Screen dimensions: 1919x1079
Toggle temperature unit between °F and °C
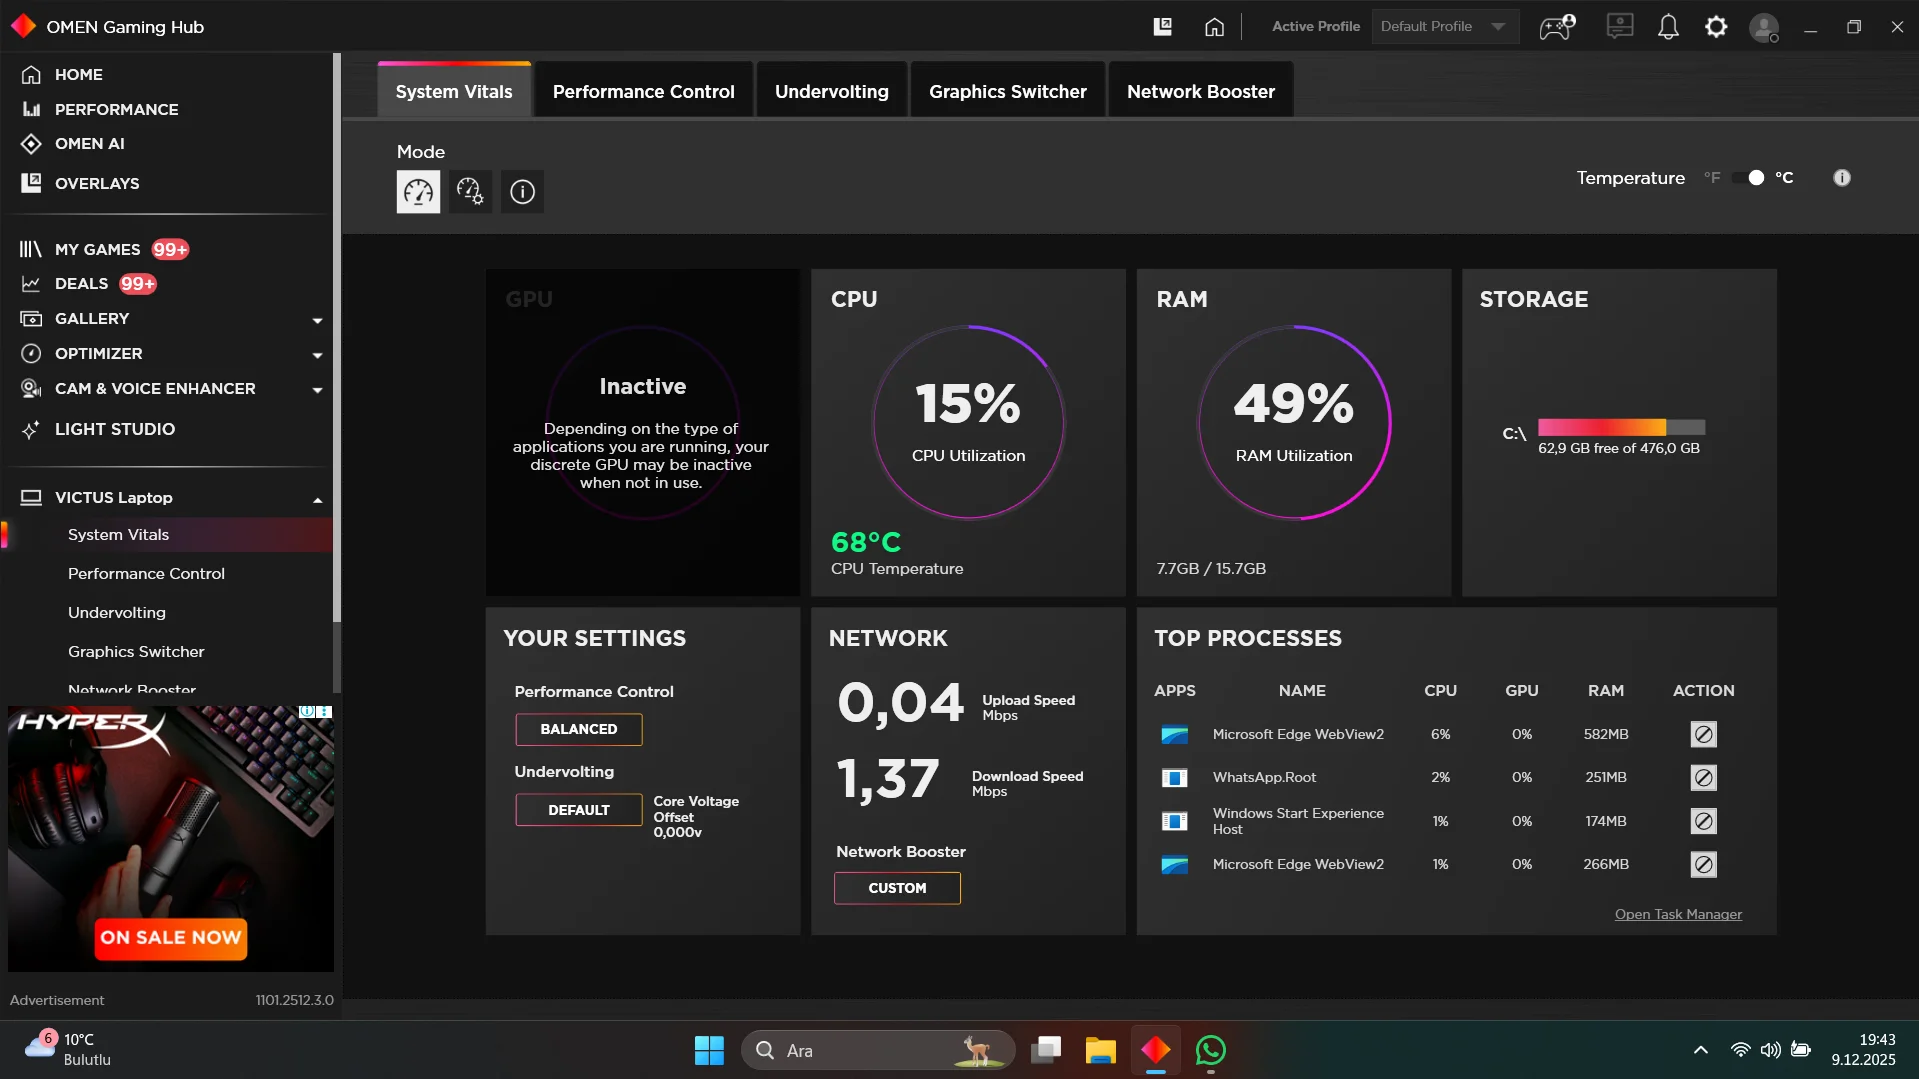pyautogui.click(x=1749, y=178)
